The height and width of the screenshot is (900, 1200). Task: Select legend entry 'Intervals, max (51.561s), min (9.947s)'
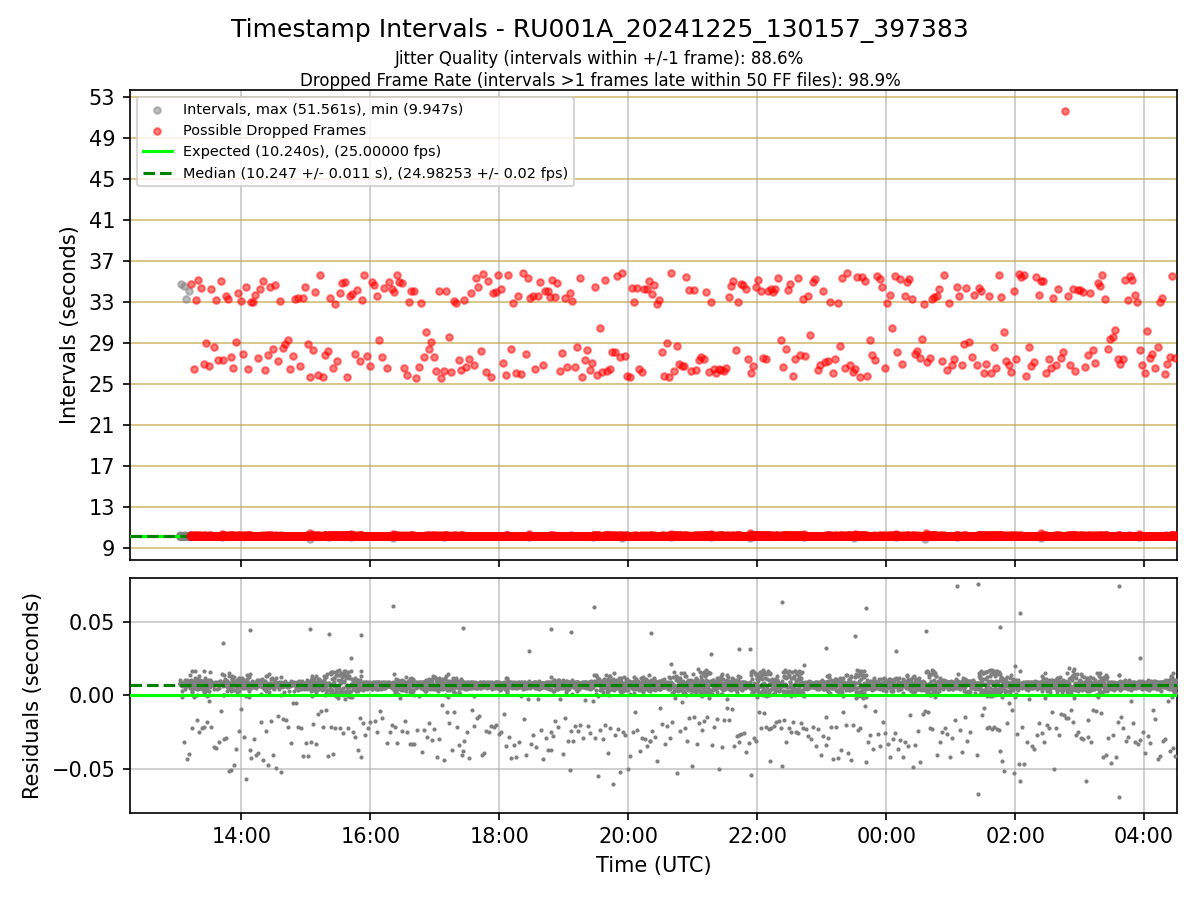coord(323,108)
